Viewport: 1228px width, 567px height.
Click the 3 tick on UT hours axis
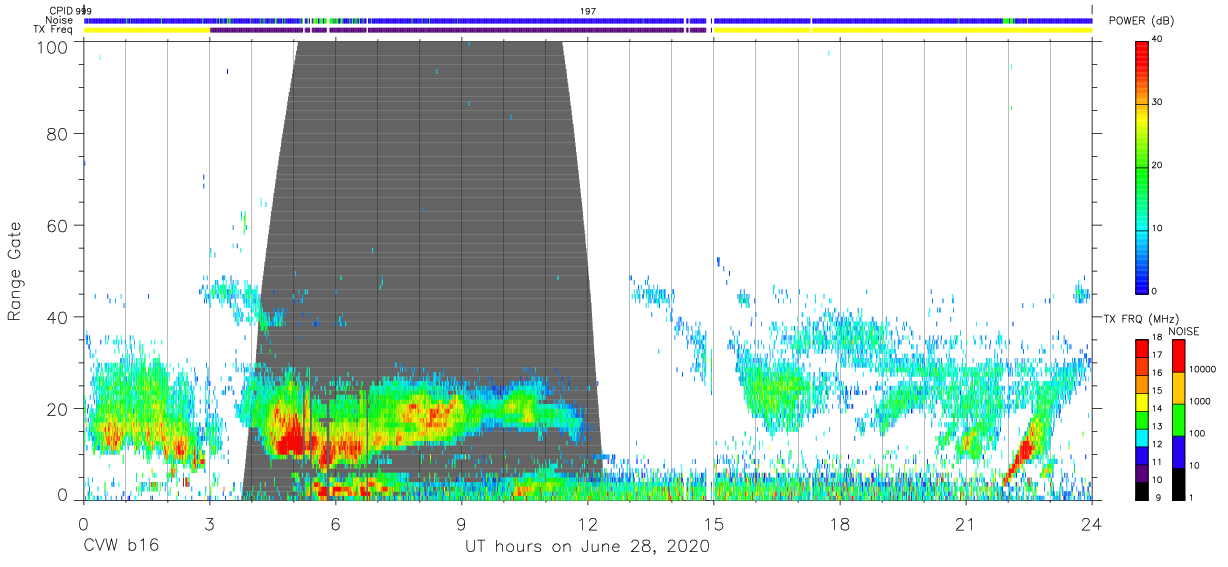point(209,524)
